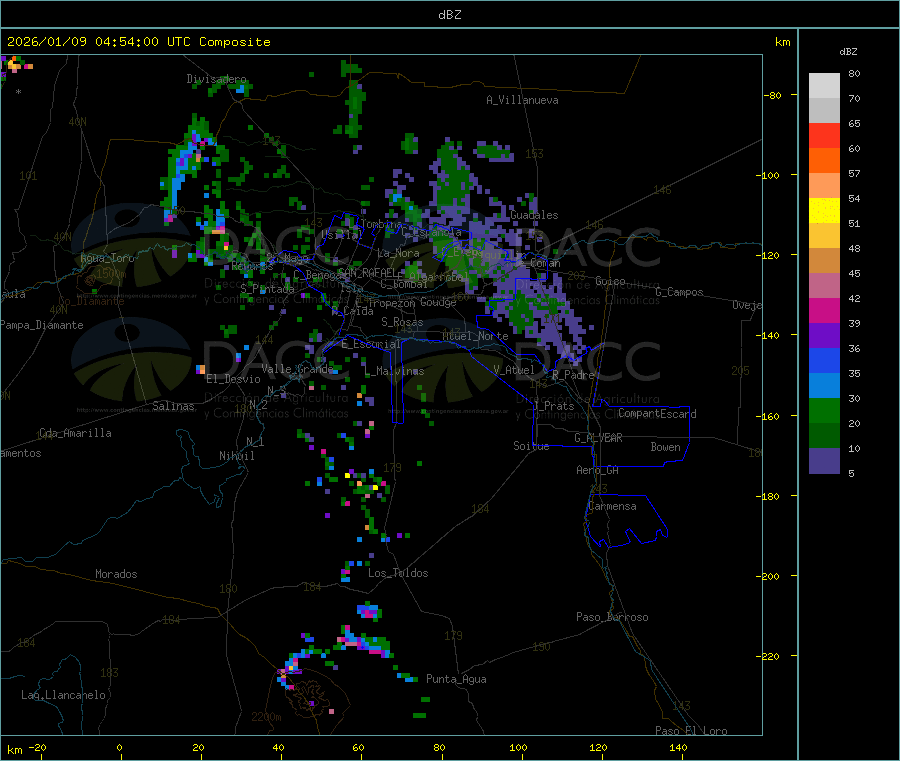Screen dimensions: 900x761
Task: Click the timestamp 2026/01/09 04:54:00 UTC Composite
Action: (x=138, y=42)
